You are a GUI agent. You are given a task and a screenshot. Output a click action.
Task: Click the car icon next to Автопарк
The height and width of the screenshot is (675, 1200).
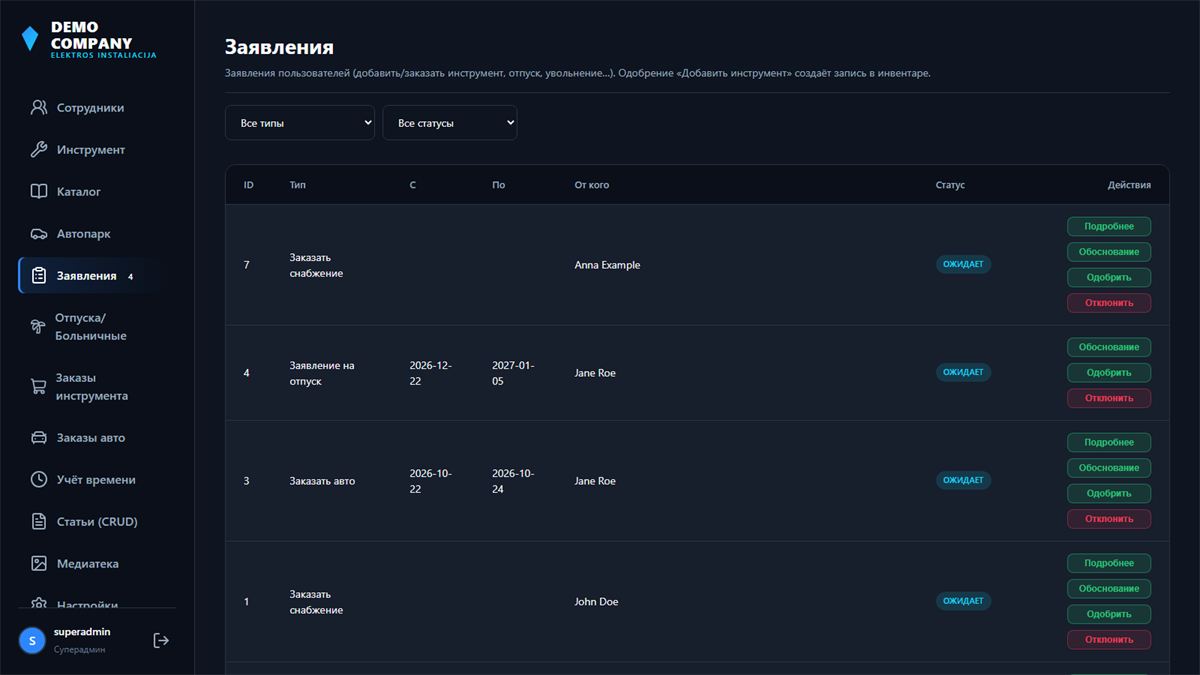(x=39, y=234)
